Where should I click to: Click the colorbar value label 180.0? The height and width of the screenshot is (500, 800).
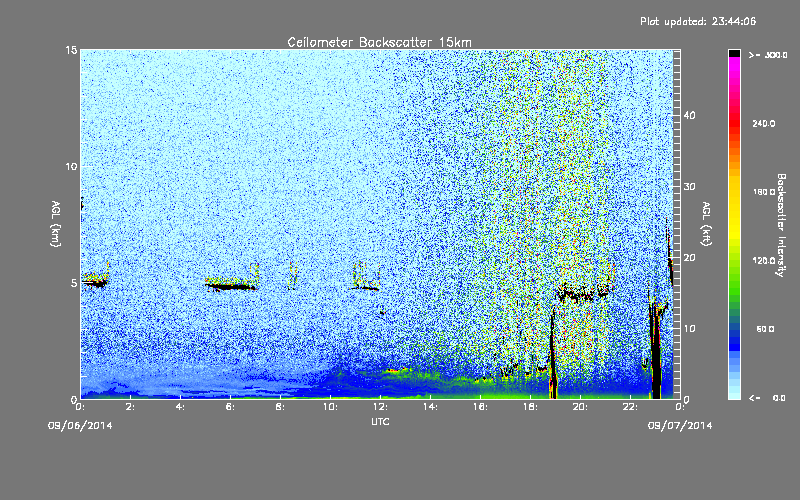pyautogui.click(x=763, y=192)
